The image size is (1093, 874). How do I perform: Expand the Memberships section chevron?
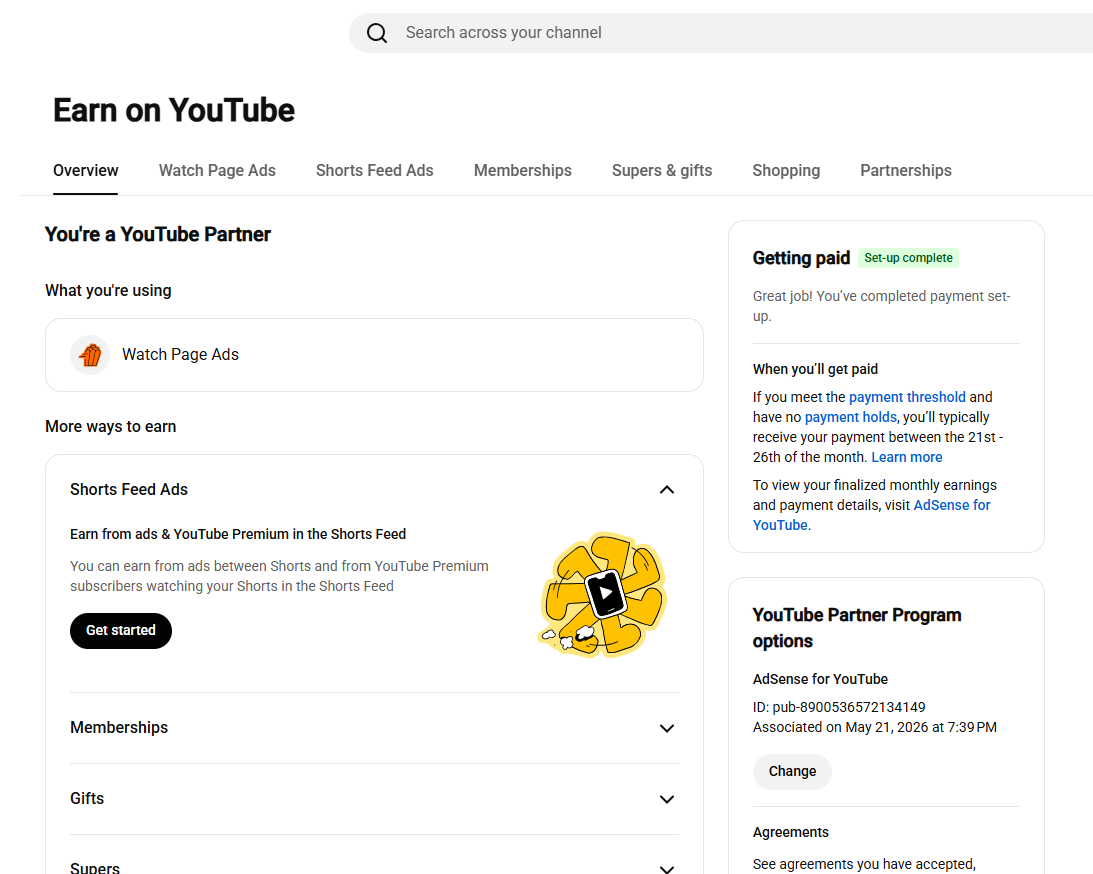pyautogui.click(x=666, y=728)
